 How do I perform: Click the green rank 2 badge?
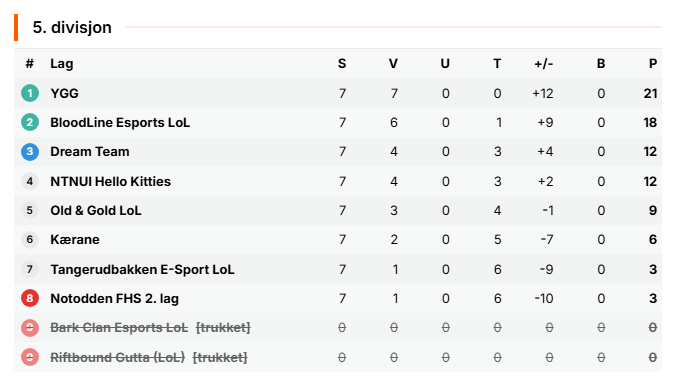(30, 122)
